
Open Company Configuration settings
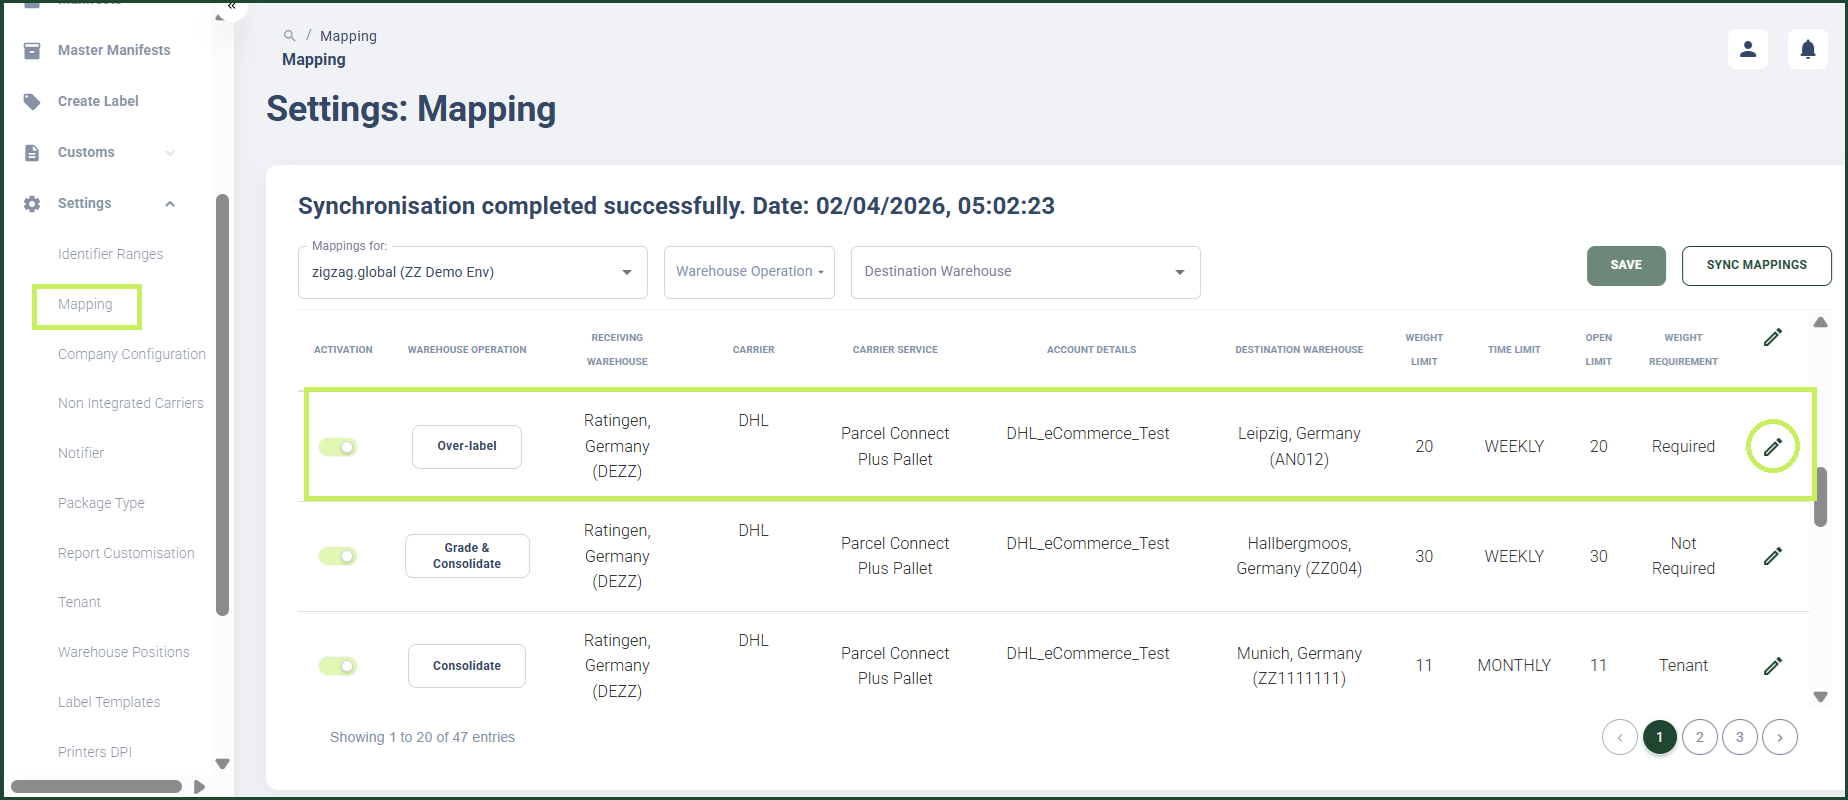coord(132,354)
